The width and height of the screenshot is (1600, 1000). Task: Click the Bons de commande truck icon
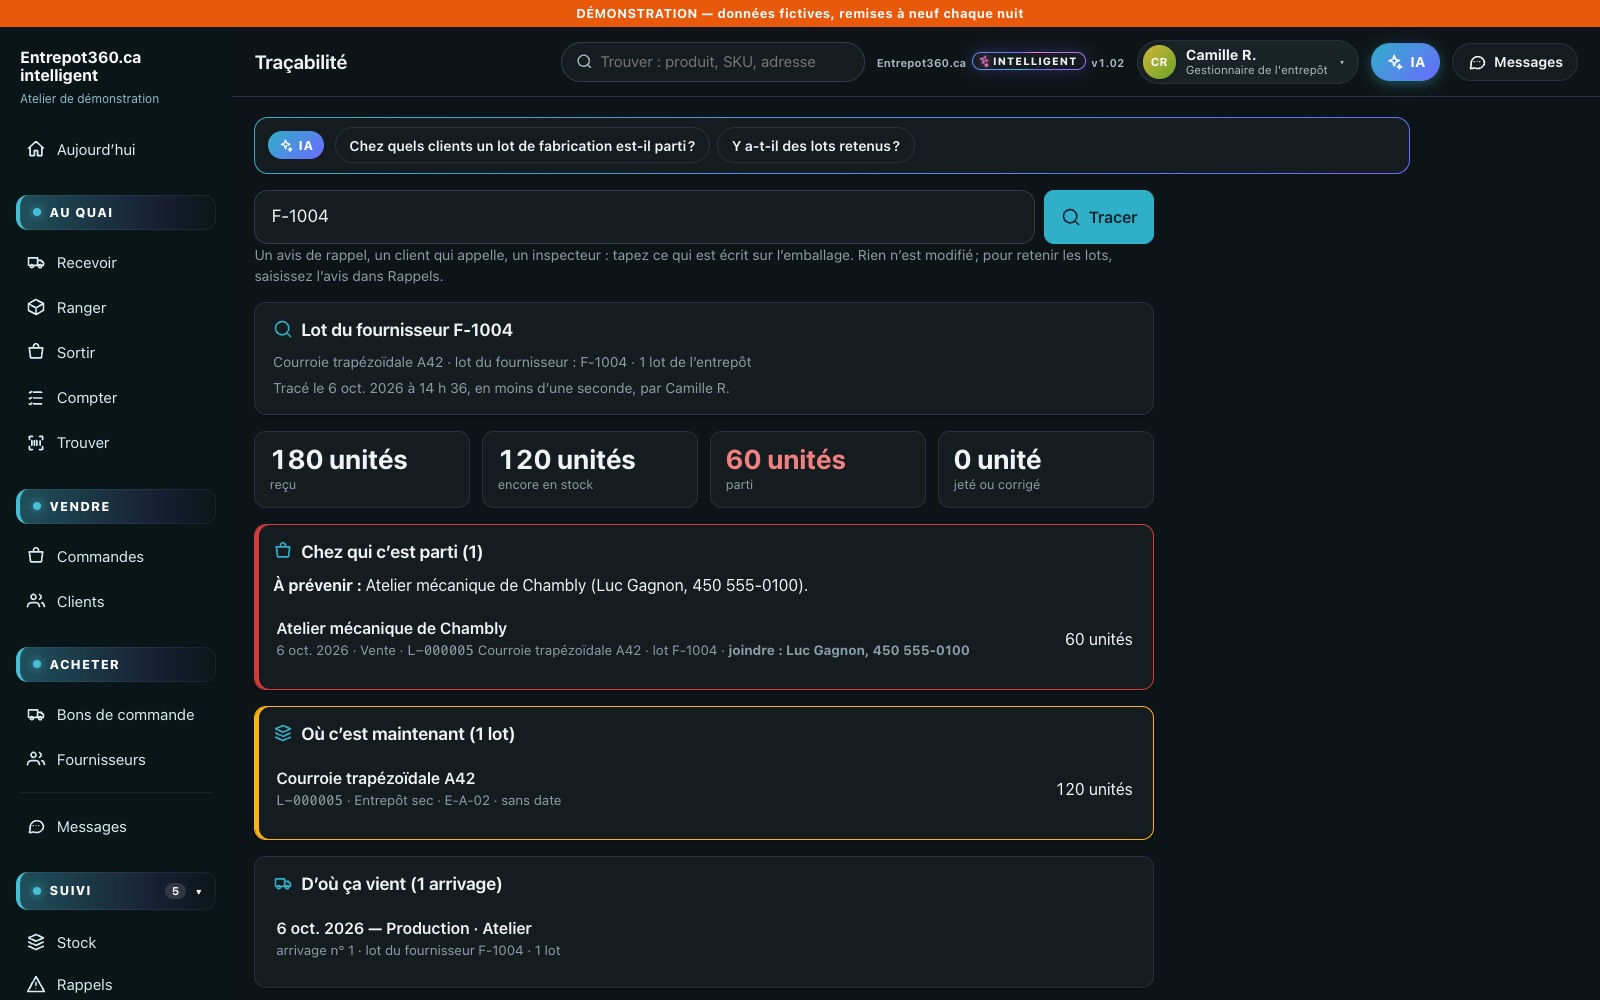pyautogui.click(x=36, y=715)
